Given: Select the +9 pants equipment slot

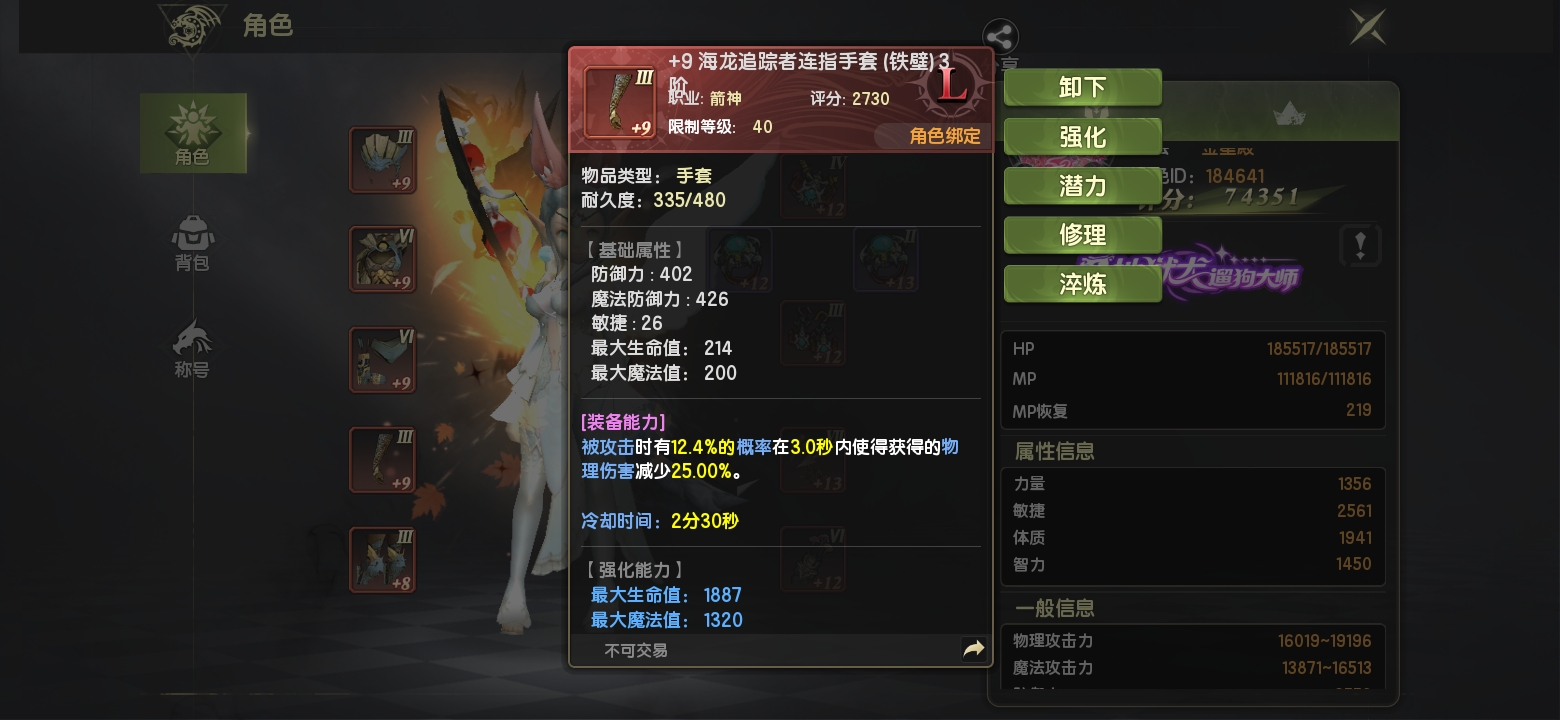Looking at the screenshot, I should (382, 360).
